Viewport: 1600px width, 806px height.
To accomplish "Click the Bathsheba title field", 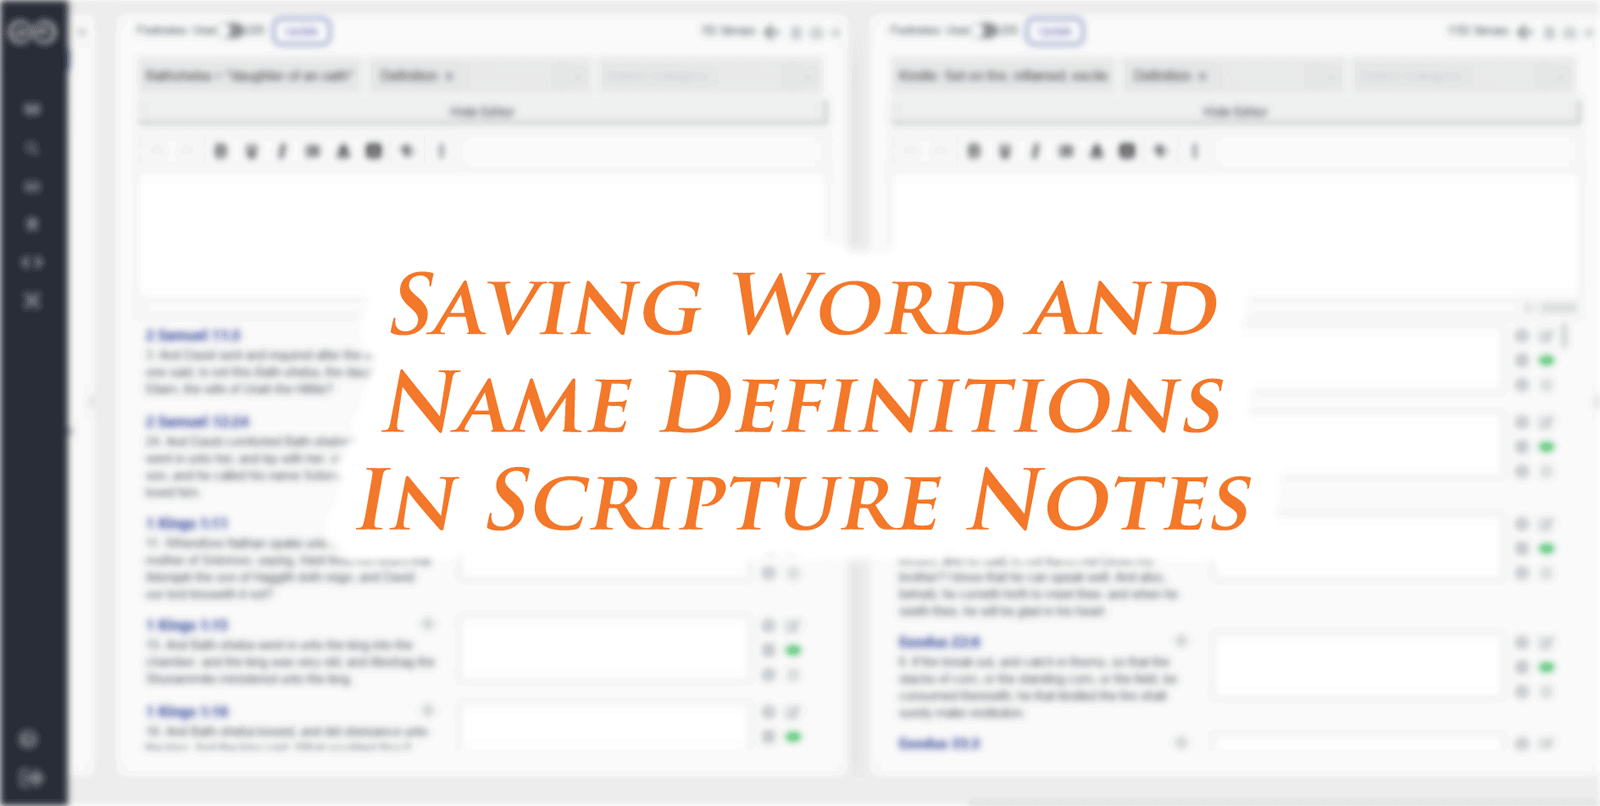I will [250, 76].
